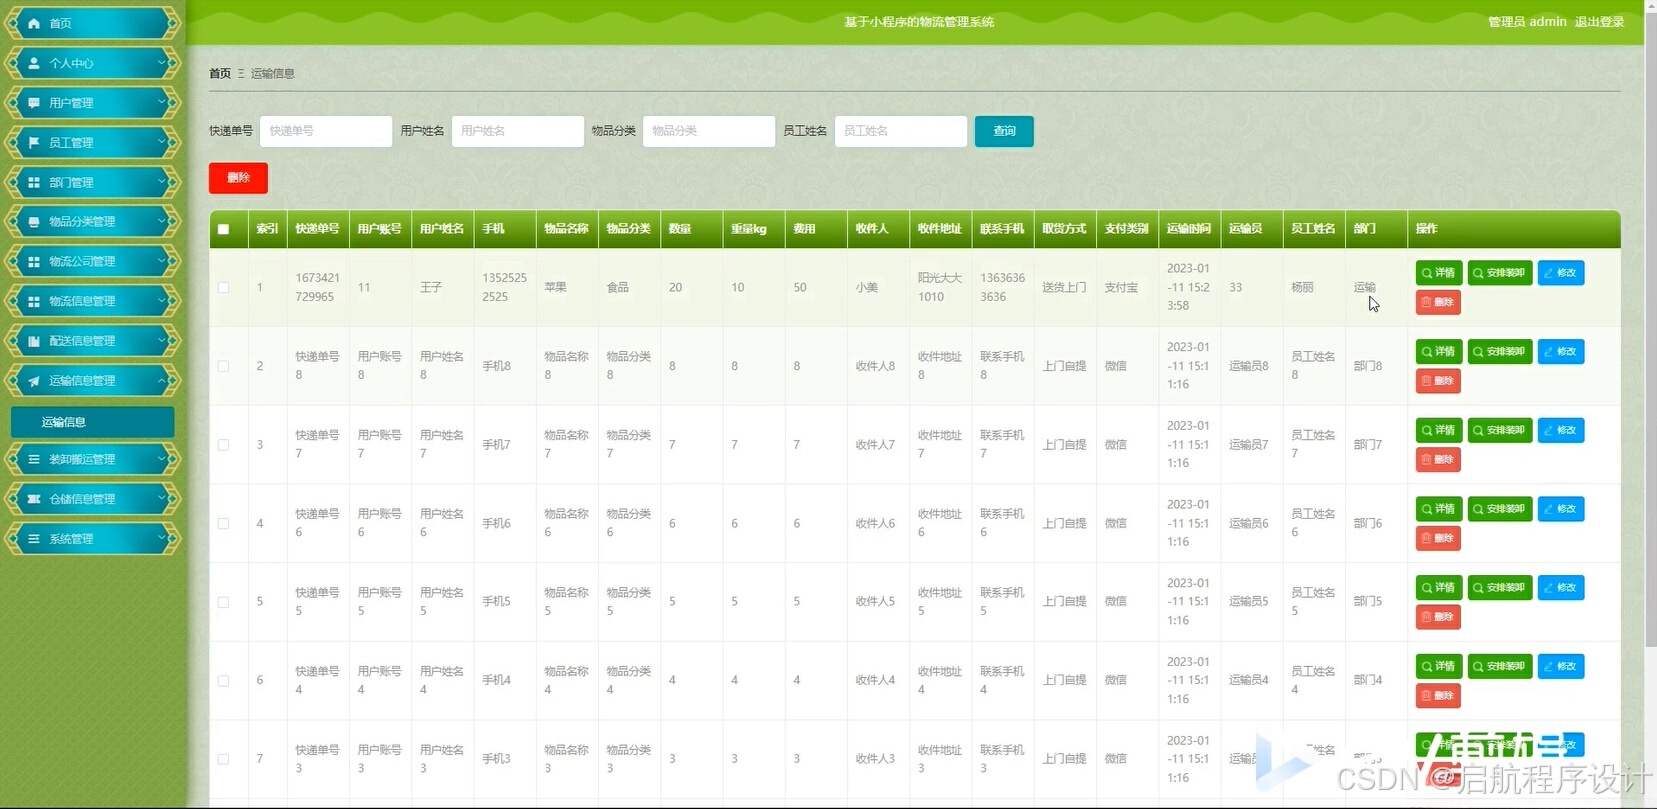1657x809 pixels.
Task: Click the pencil 修改 button in the 杨丽 row
Action: tap(1561, 273)
